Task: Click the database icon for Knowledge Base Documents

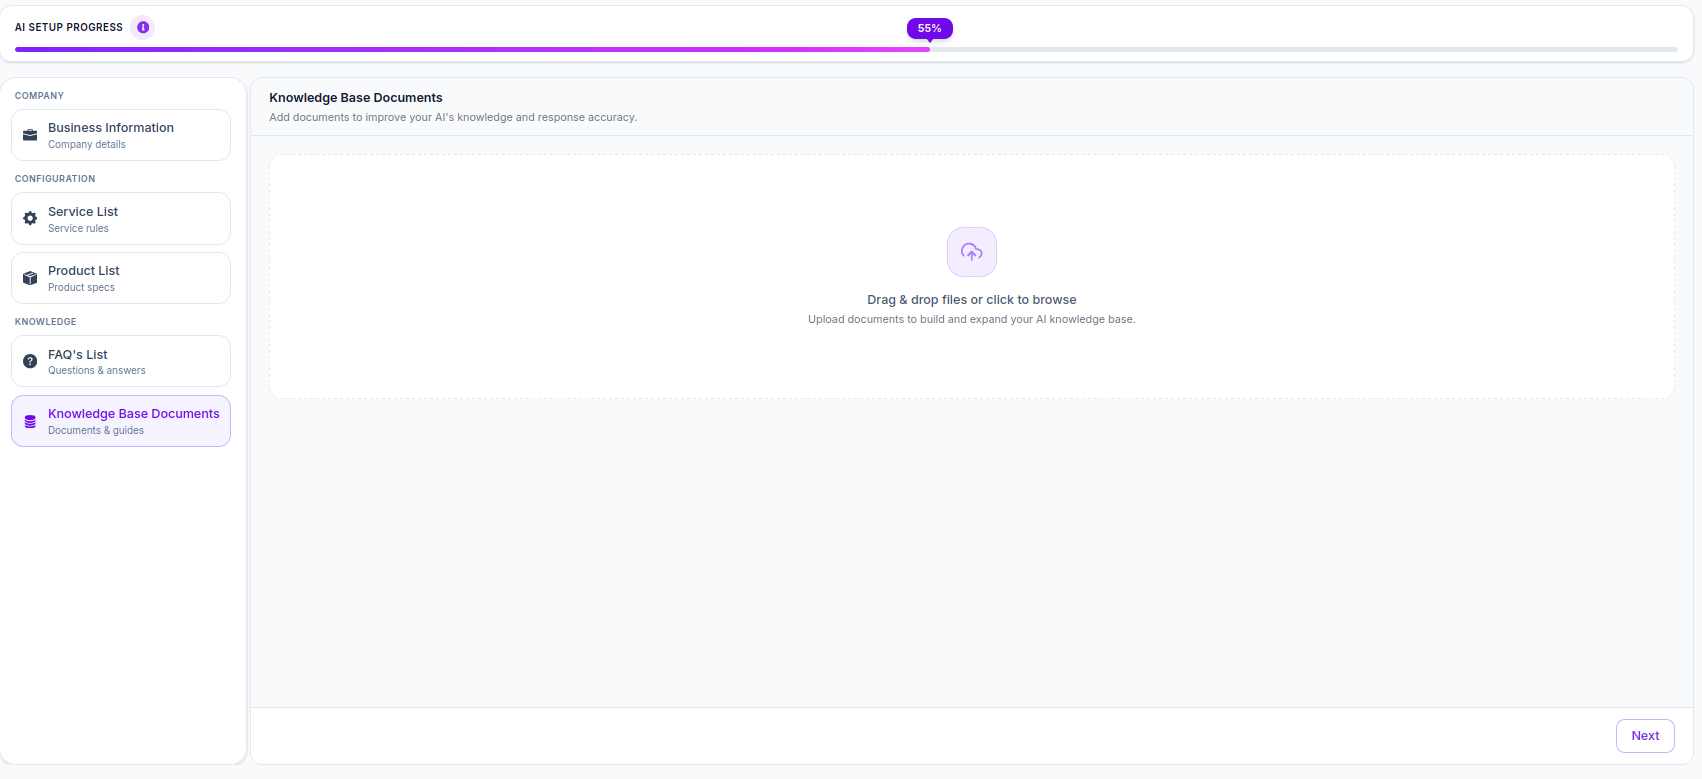Action: 30,421
